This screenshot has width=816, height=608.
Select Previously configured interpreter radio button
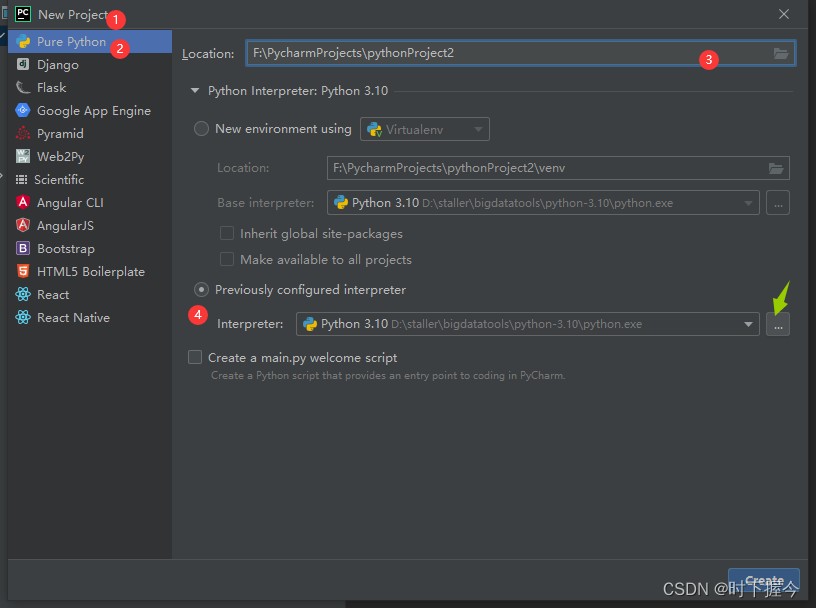tap(201, 289)
